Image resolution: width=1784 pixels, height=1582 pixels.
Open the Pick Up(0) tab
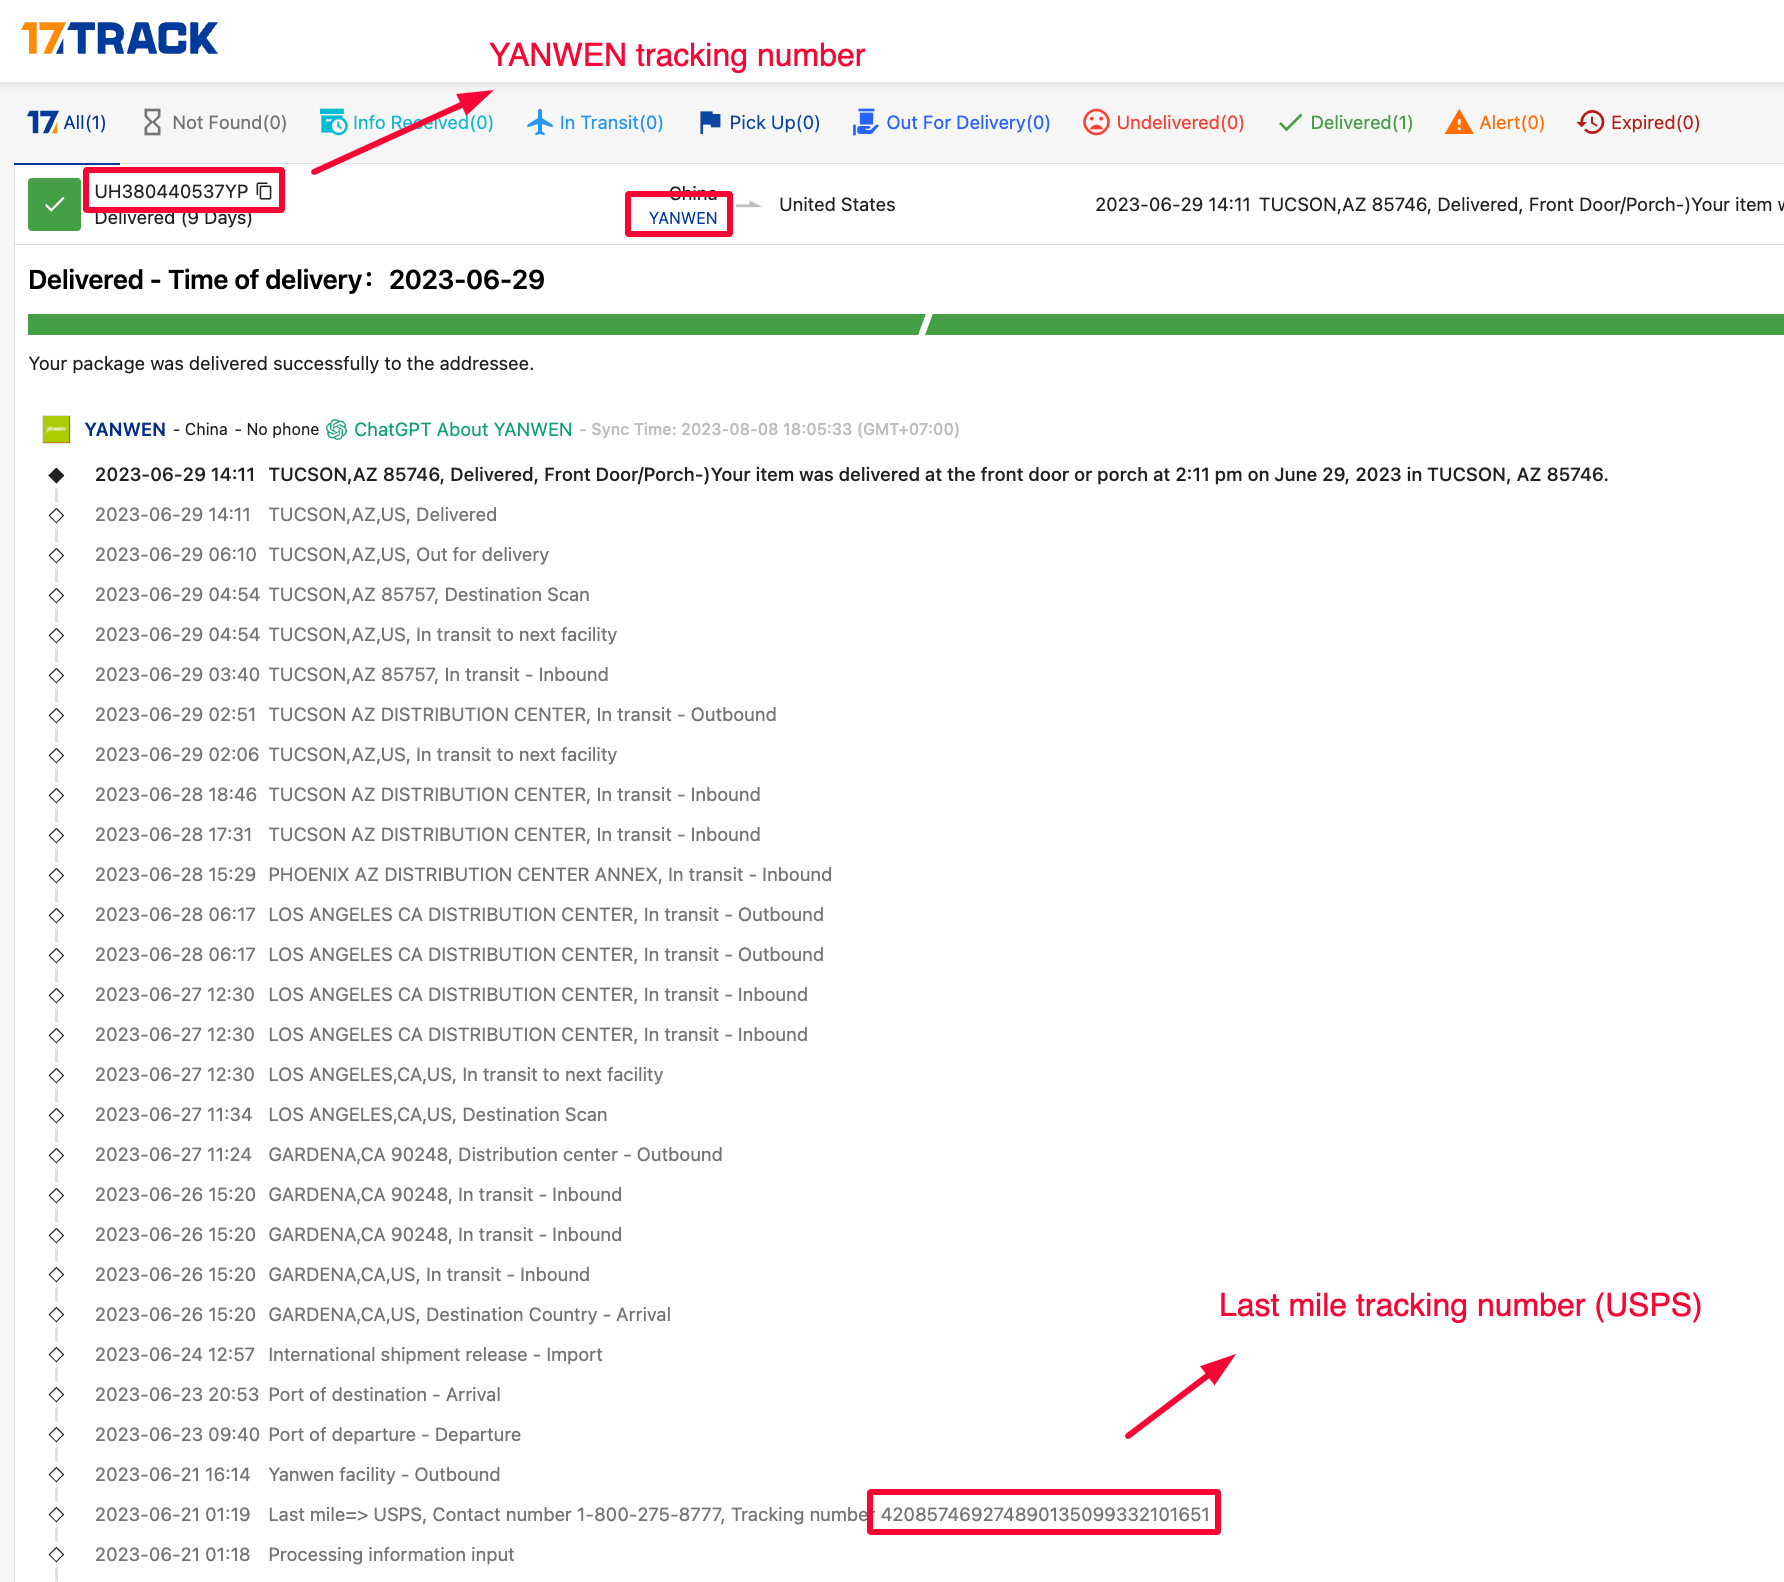point(760,123)
